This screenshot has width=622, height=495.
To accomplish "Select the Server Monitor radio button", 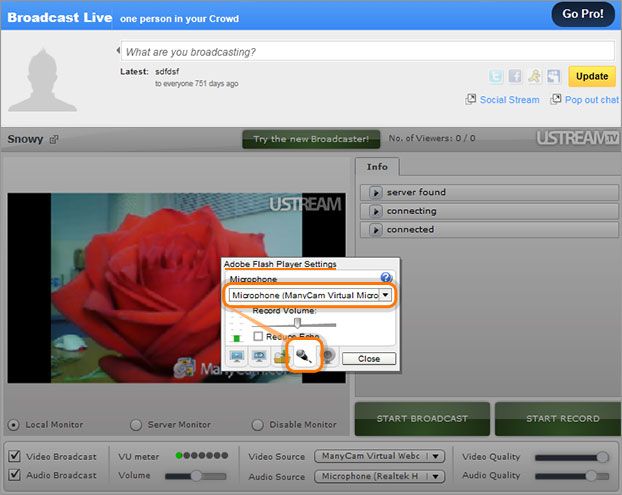I will pos(136,424).
